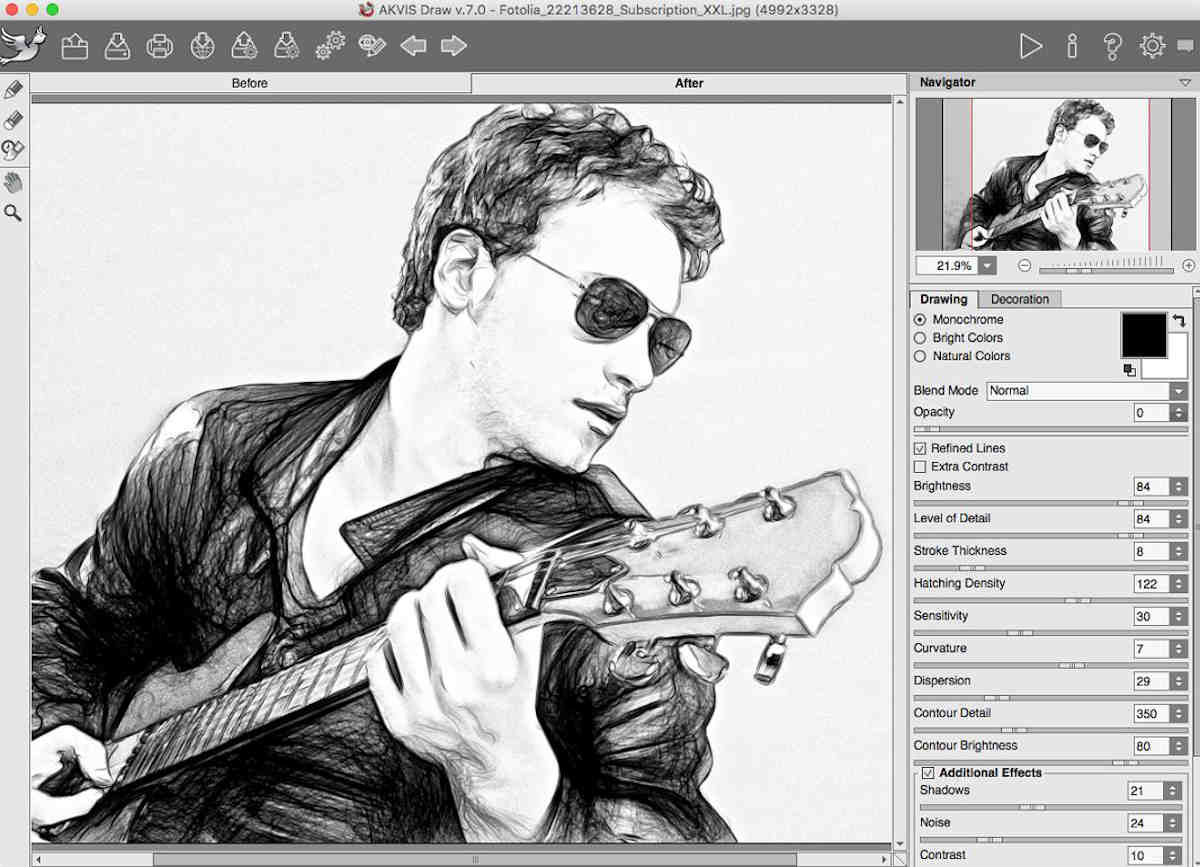Image resolution: width=1200 pixels, height=867 pixels.
Task: Uncheck the Refined Lines checkbox
Action: [x=920, y=449]
